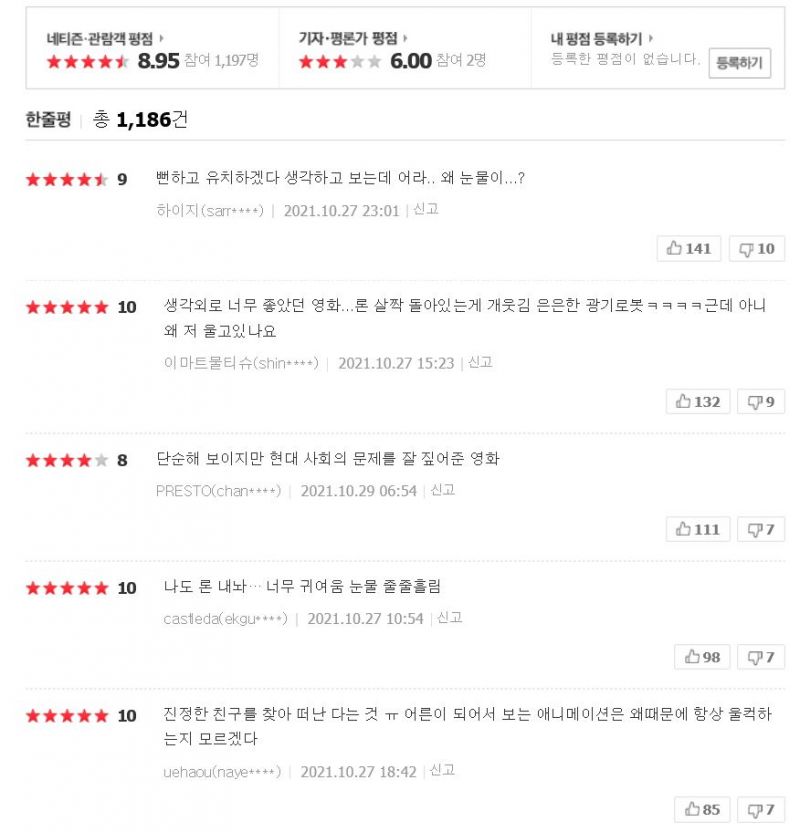Like the uehaou review with 85 likes

click(702, 809)
